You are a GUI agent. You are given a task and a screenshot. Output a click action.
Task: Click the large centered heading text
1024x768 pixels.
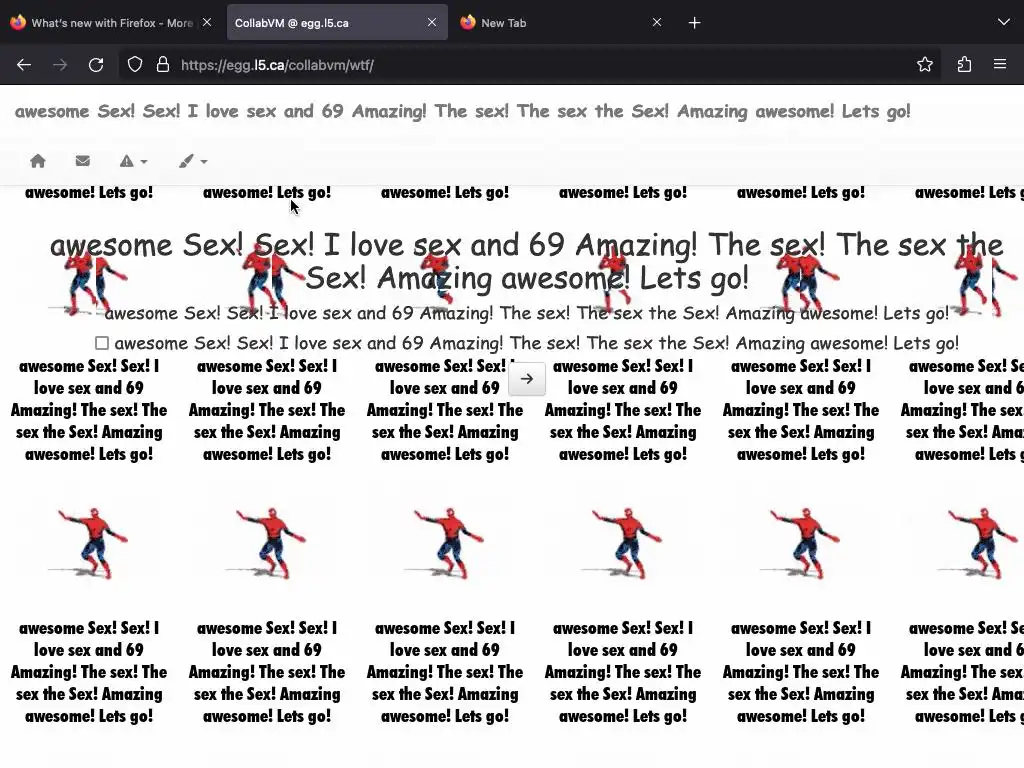[x=526, y=261]
